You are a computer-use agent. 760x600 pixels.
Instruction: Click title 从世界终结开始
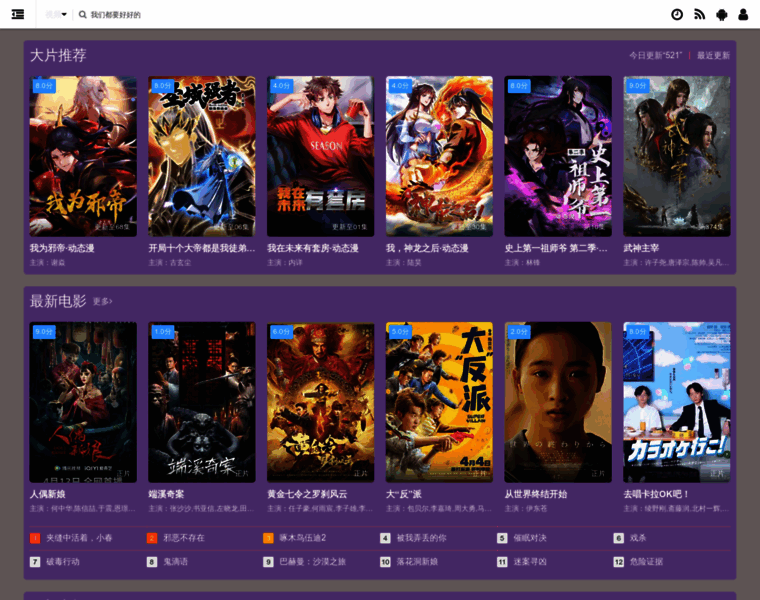click(536, 494)
